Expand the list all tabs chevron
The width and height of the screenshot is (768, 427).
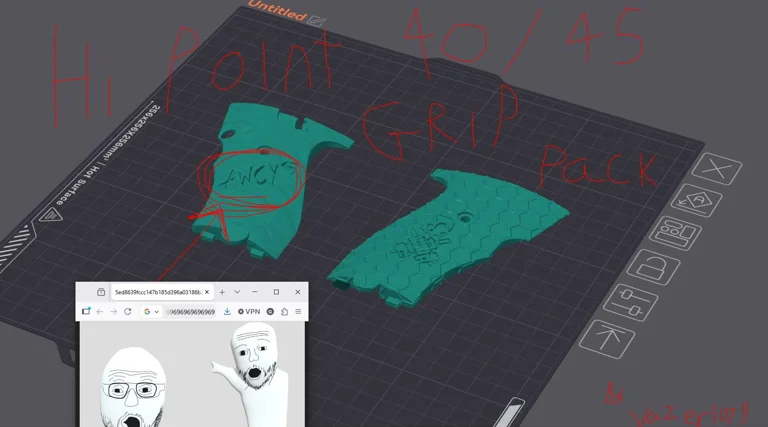[237, 292]
